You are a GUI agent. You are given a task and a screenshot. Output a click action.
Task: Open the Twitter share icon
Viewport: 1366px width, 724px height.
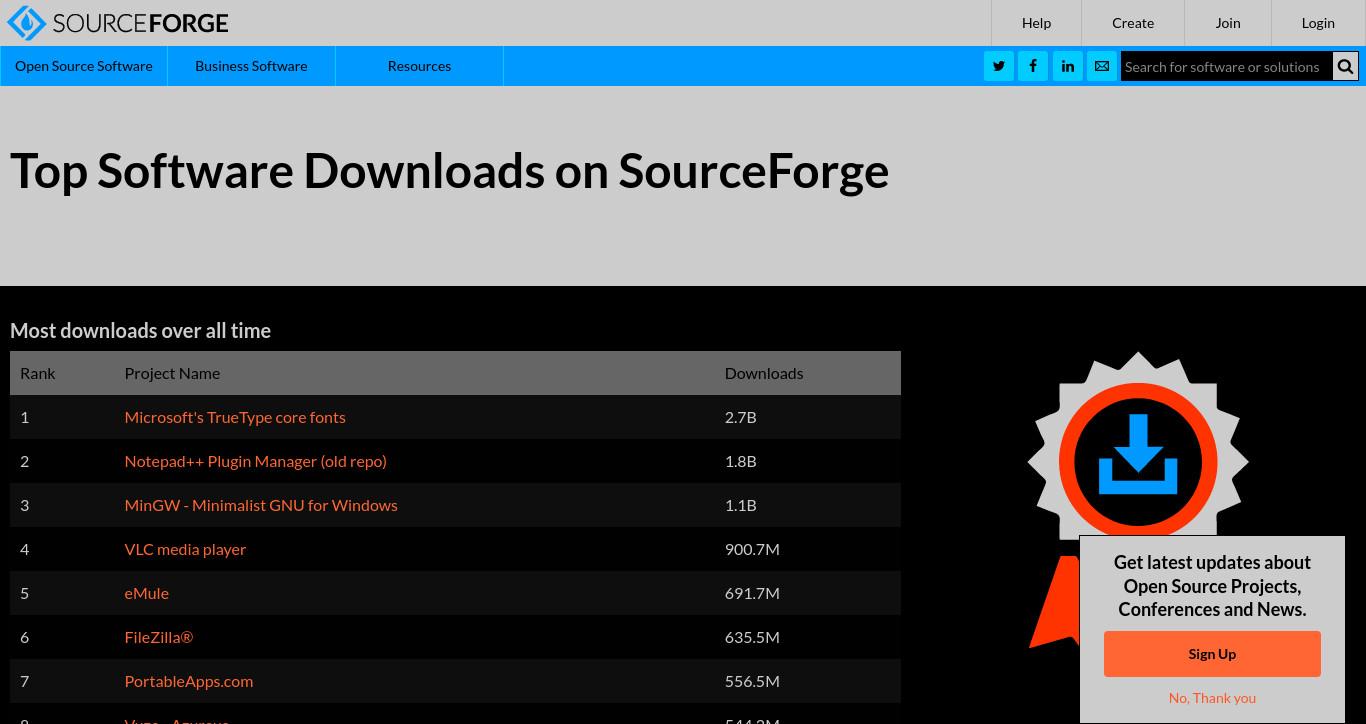pos(999,66)
